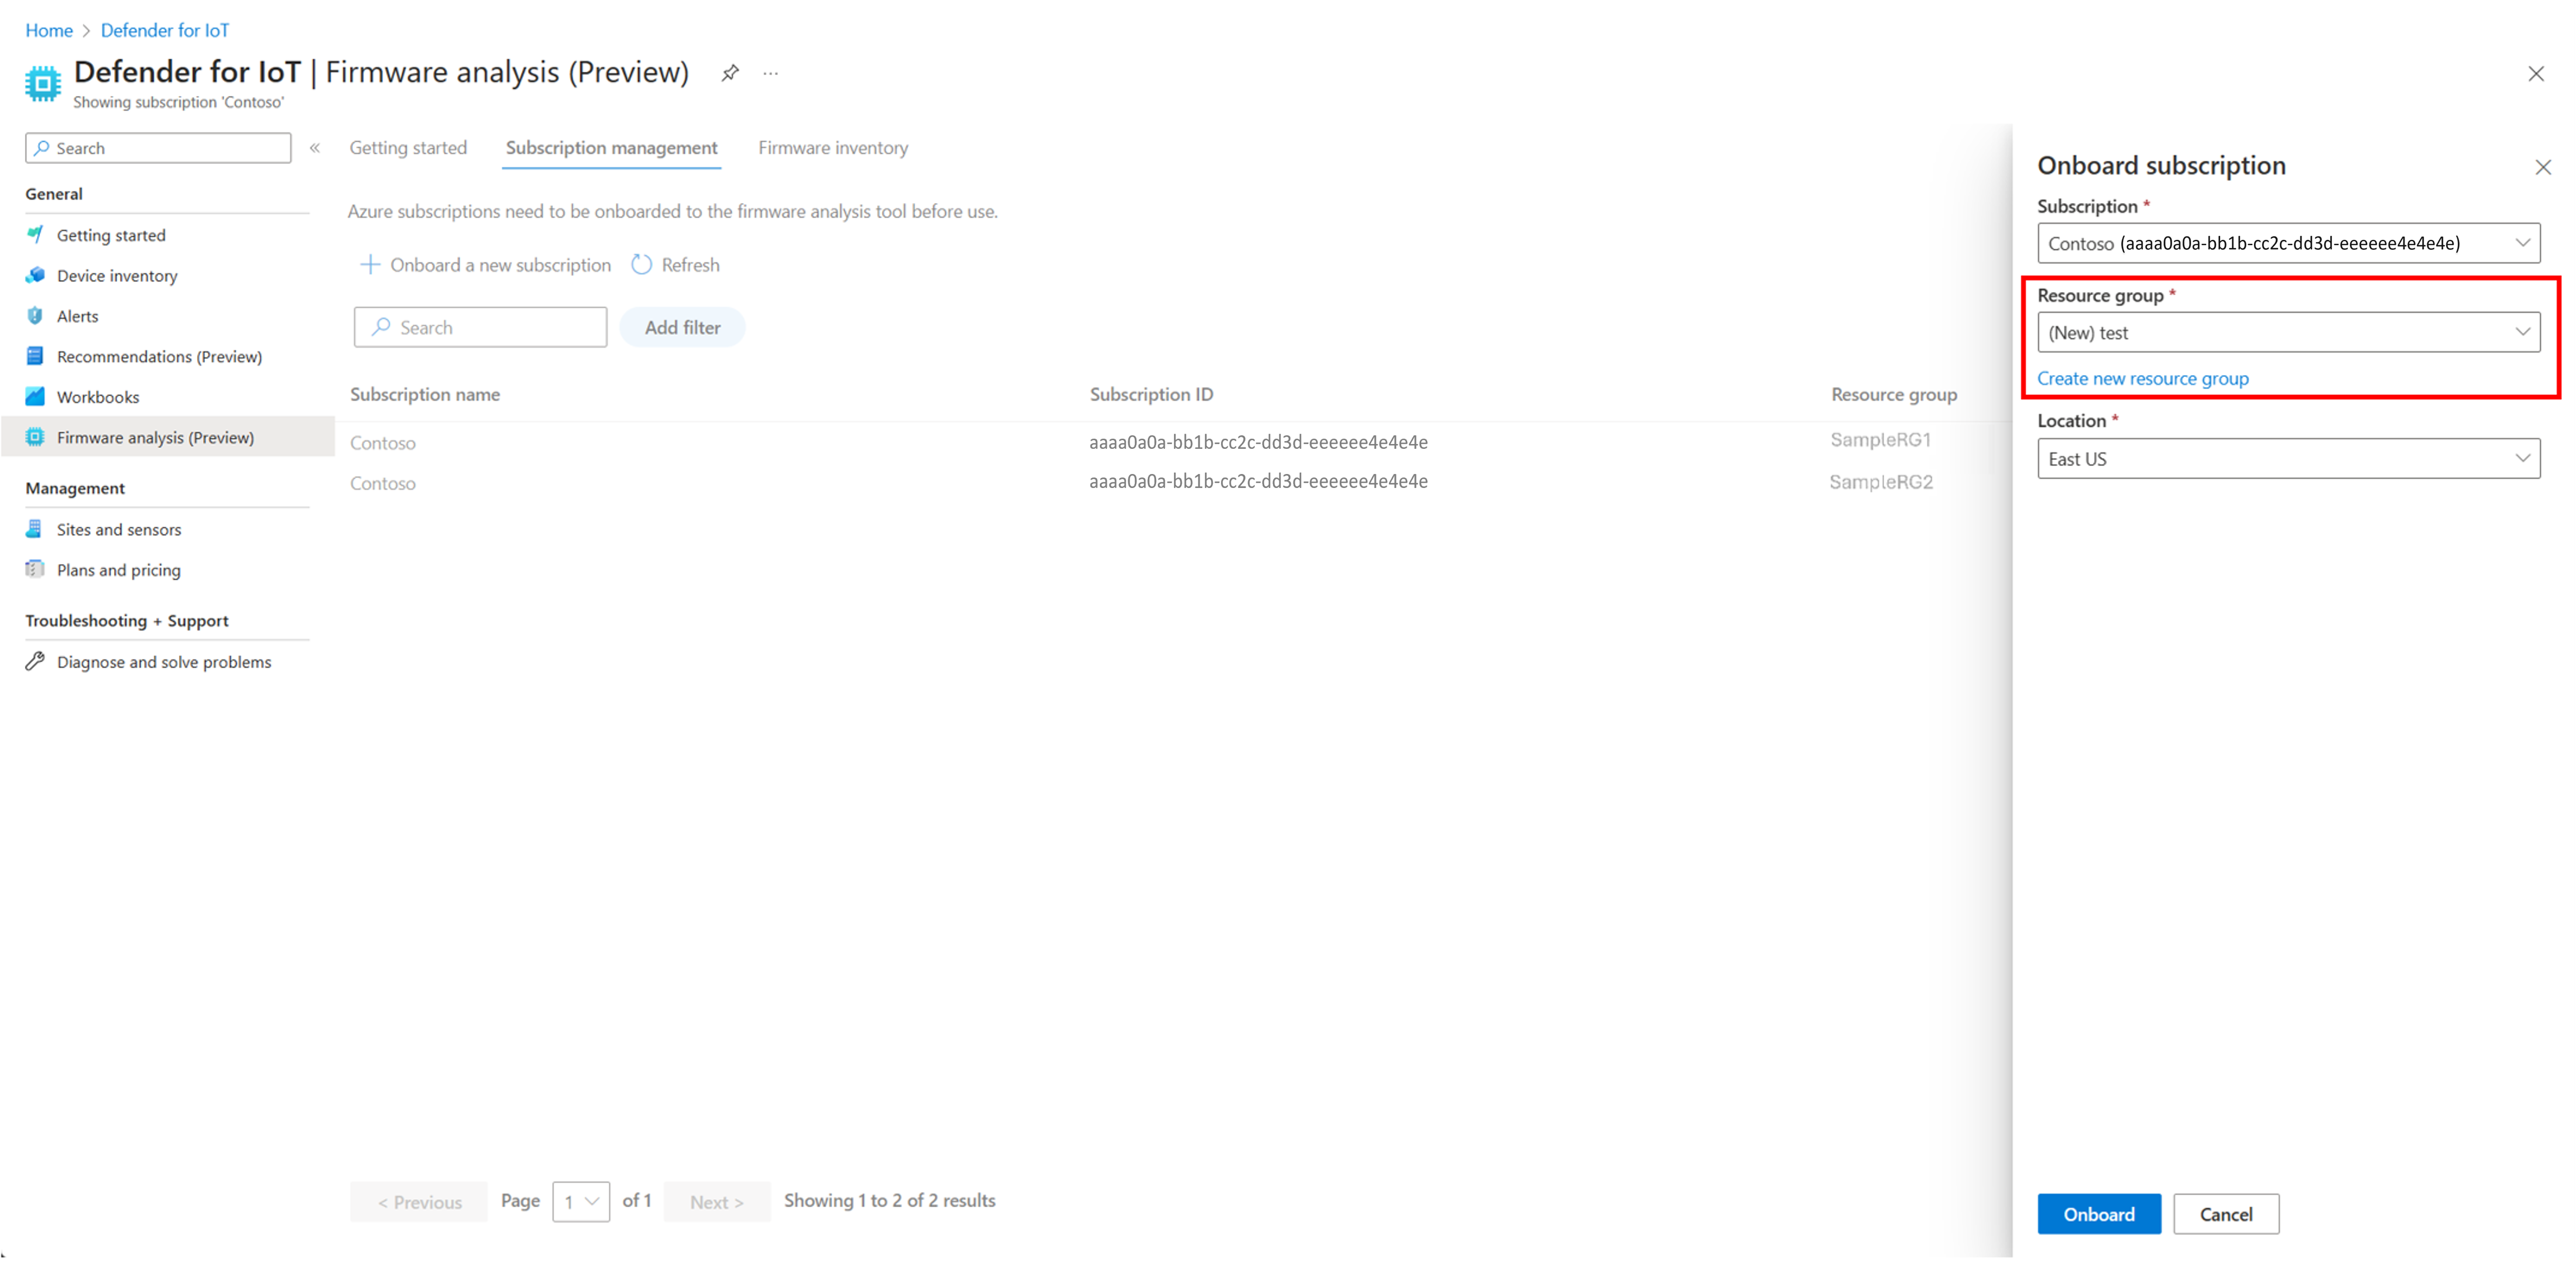Open Diagnose and solve problems

click(163, 662)
